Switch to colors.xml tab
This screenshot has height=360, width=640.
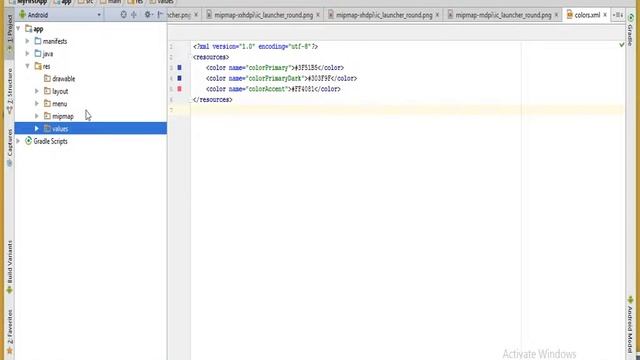(x=587, y=15)
